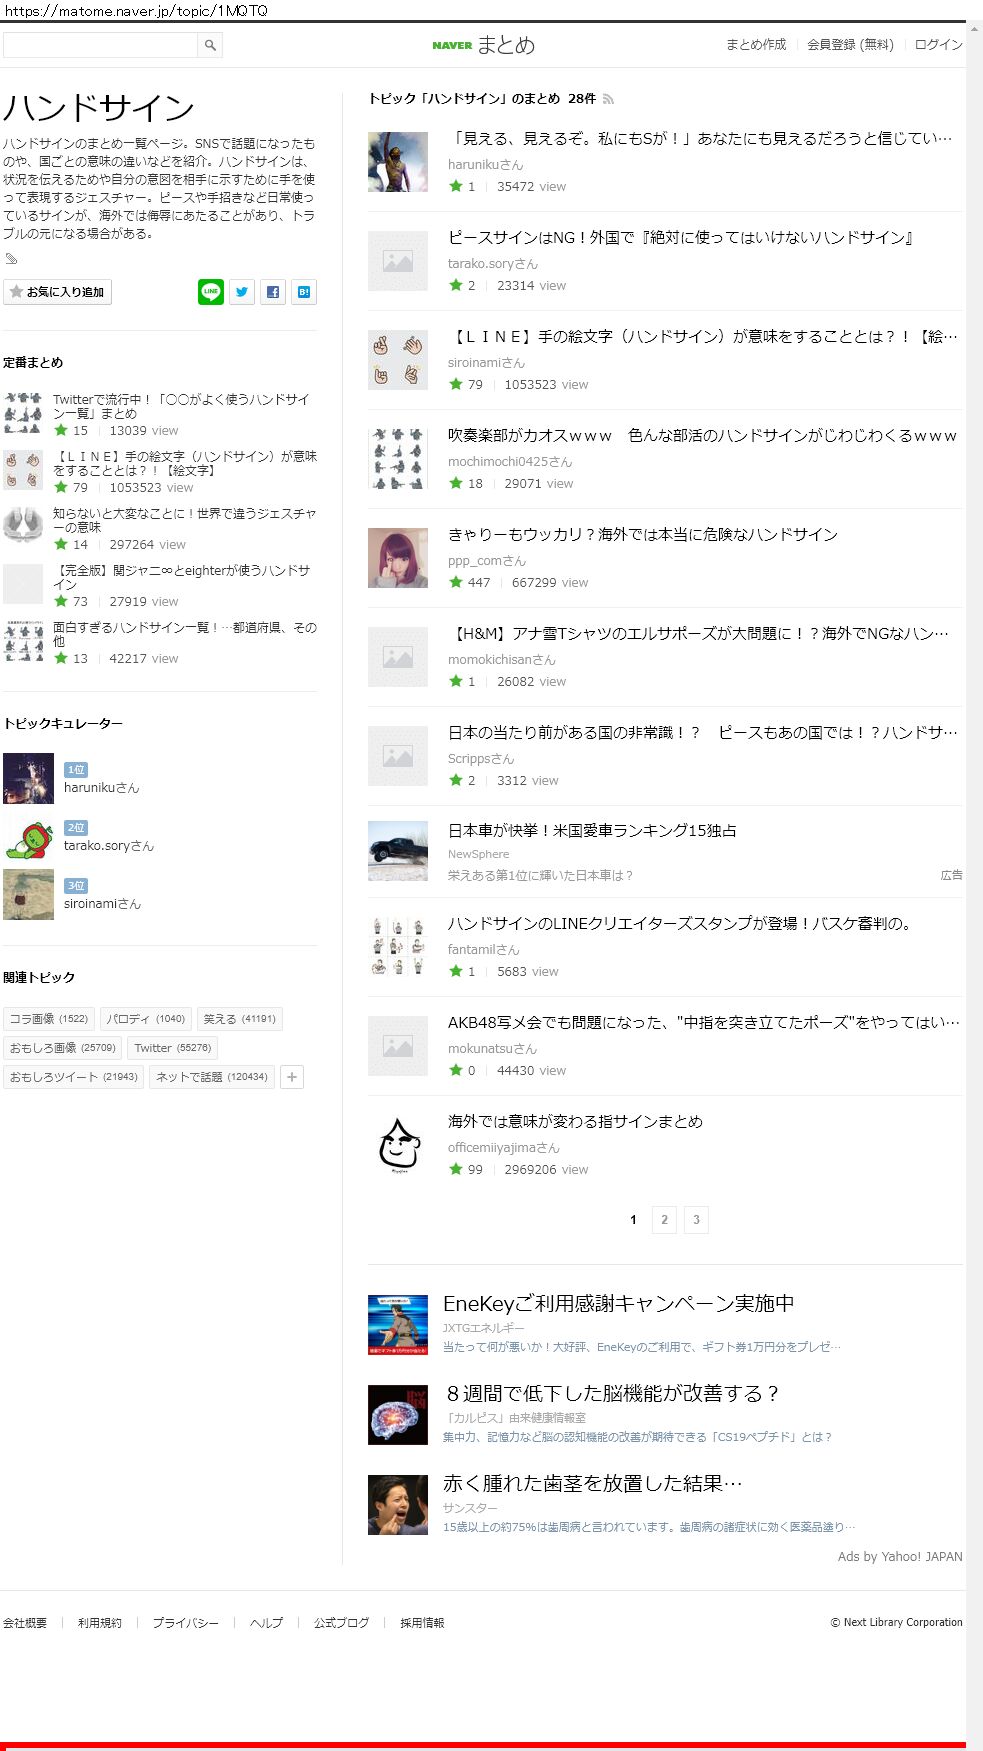The height and width of the screenshot is (1751, 983).
Task: Focus the search input field
Action: [100, 45]
